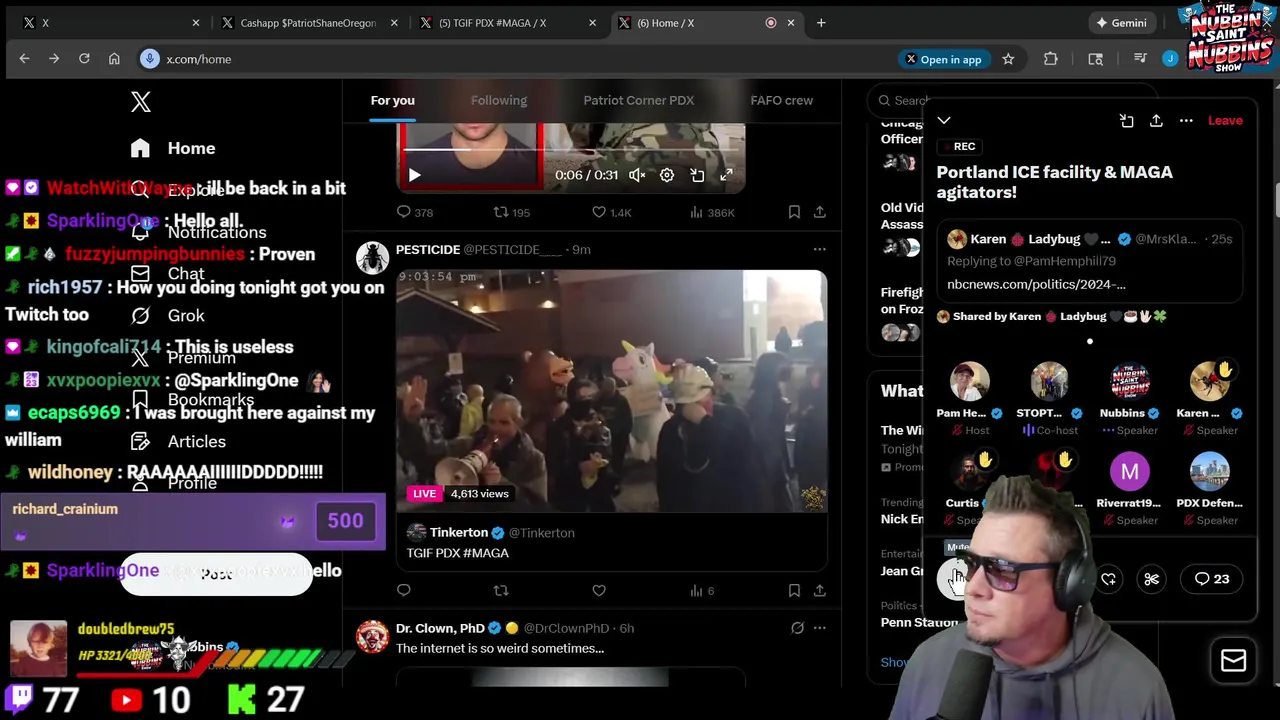
Task: Share the Space via upload icon
Action: pos(1156,121)
